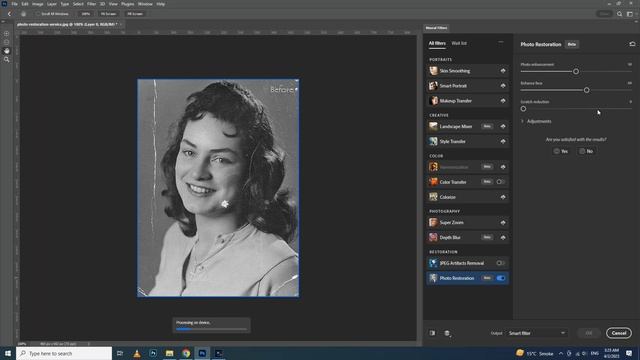Download the Makeup Transfer filter
Viewport: 640px width, 360px height.
(x=503, y=101)
